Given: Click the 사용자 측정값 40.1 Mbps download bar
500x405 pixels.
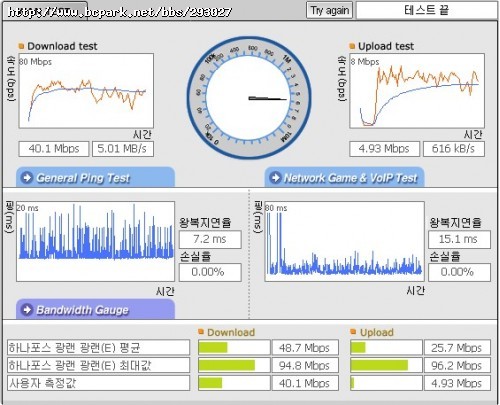Looking at the screenshot, I should [234, 383].
